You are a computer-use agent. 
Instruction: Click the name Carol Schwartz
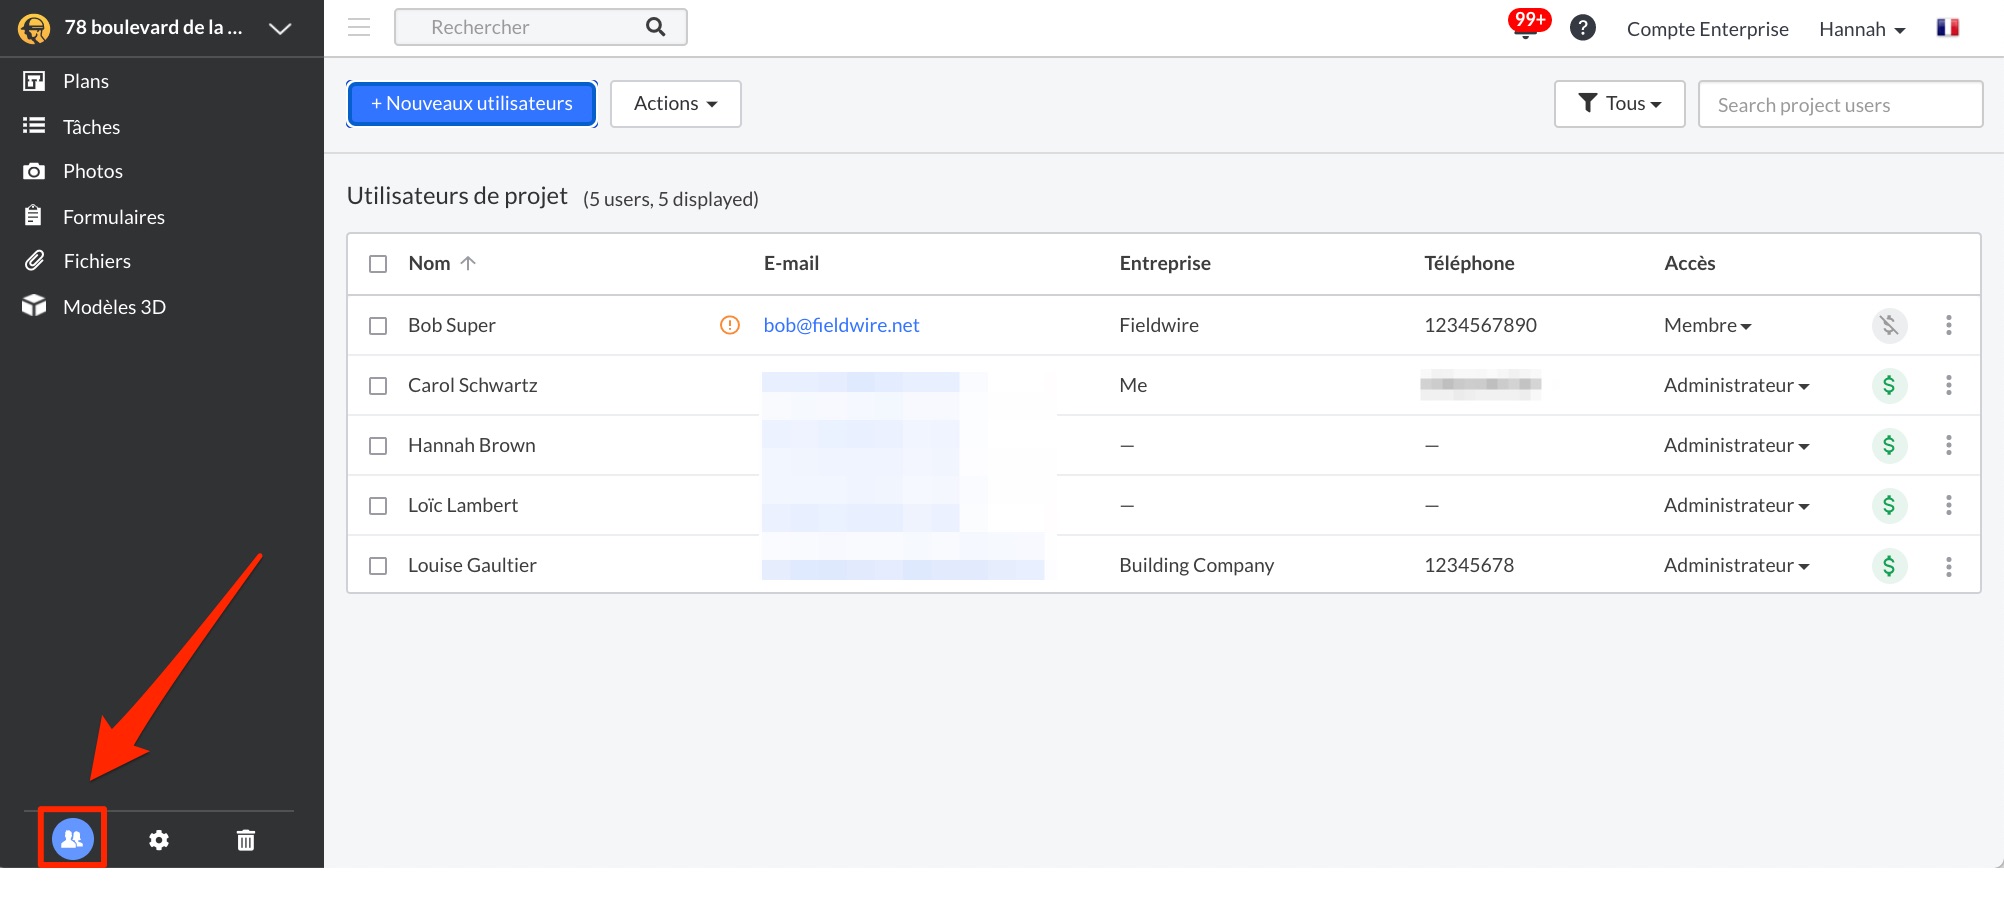[472, 385]
